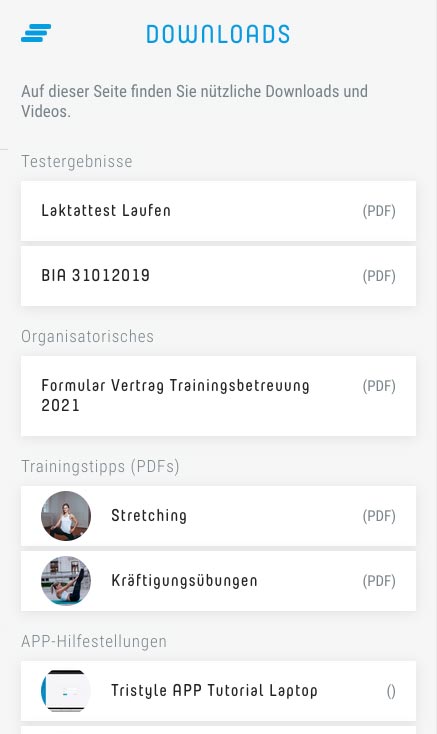
Task: Click the Stretching round thumbnail image
Action: (66, 516)
